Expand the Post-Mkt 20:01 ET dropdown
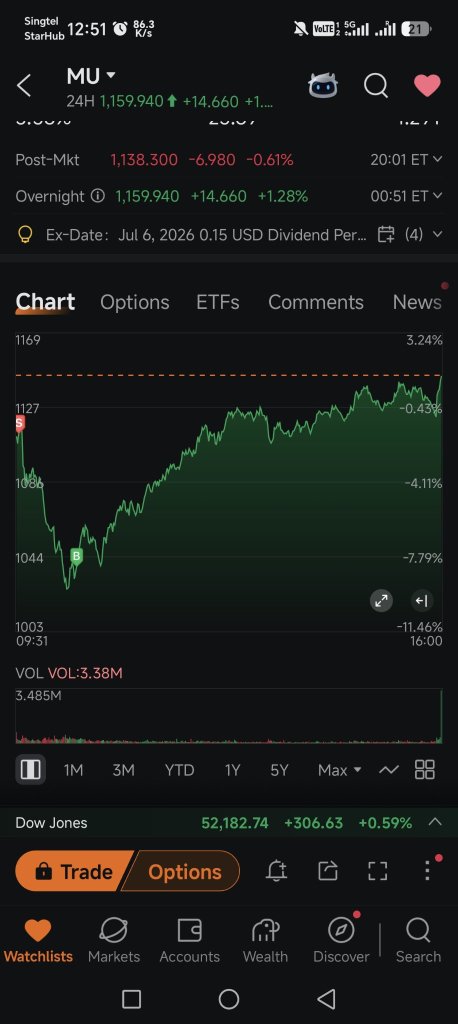Screen dimensions: 458x1024 437,160
